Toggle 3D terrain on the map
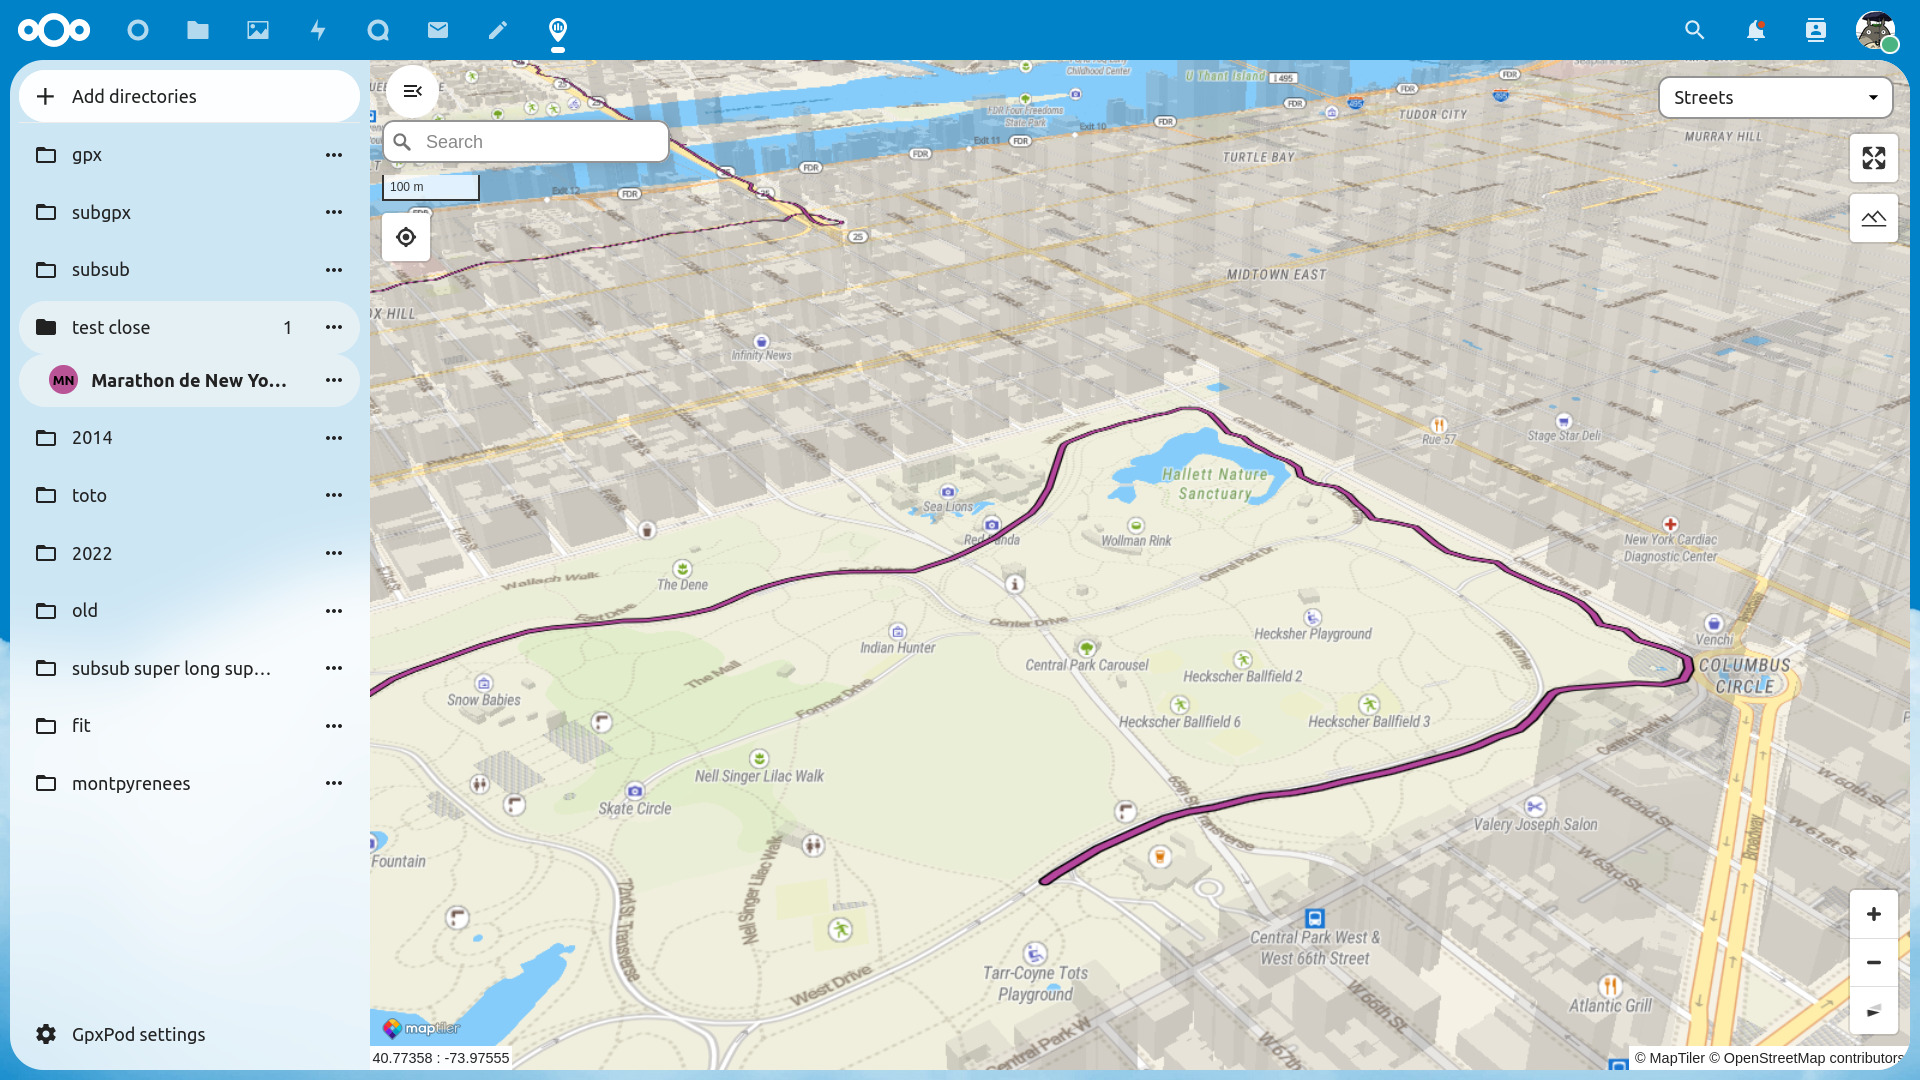1920x1080 pixels. point(1873,218)
